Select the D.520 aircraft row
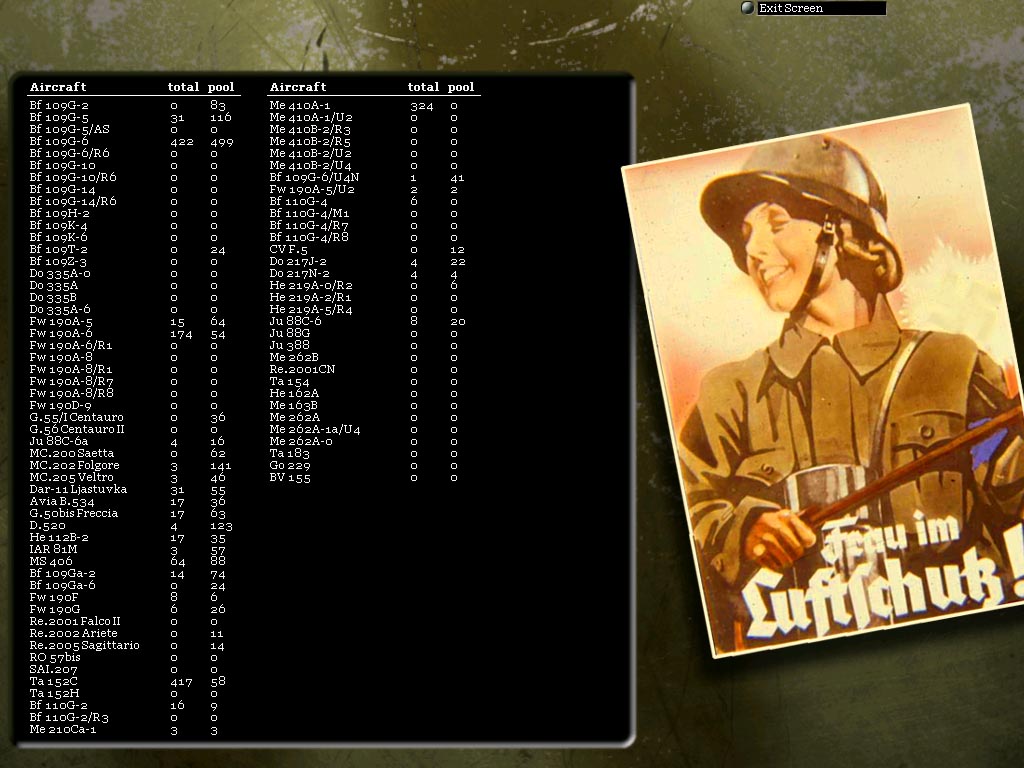Screen dimensions: 1024x768 pos(133,526)
